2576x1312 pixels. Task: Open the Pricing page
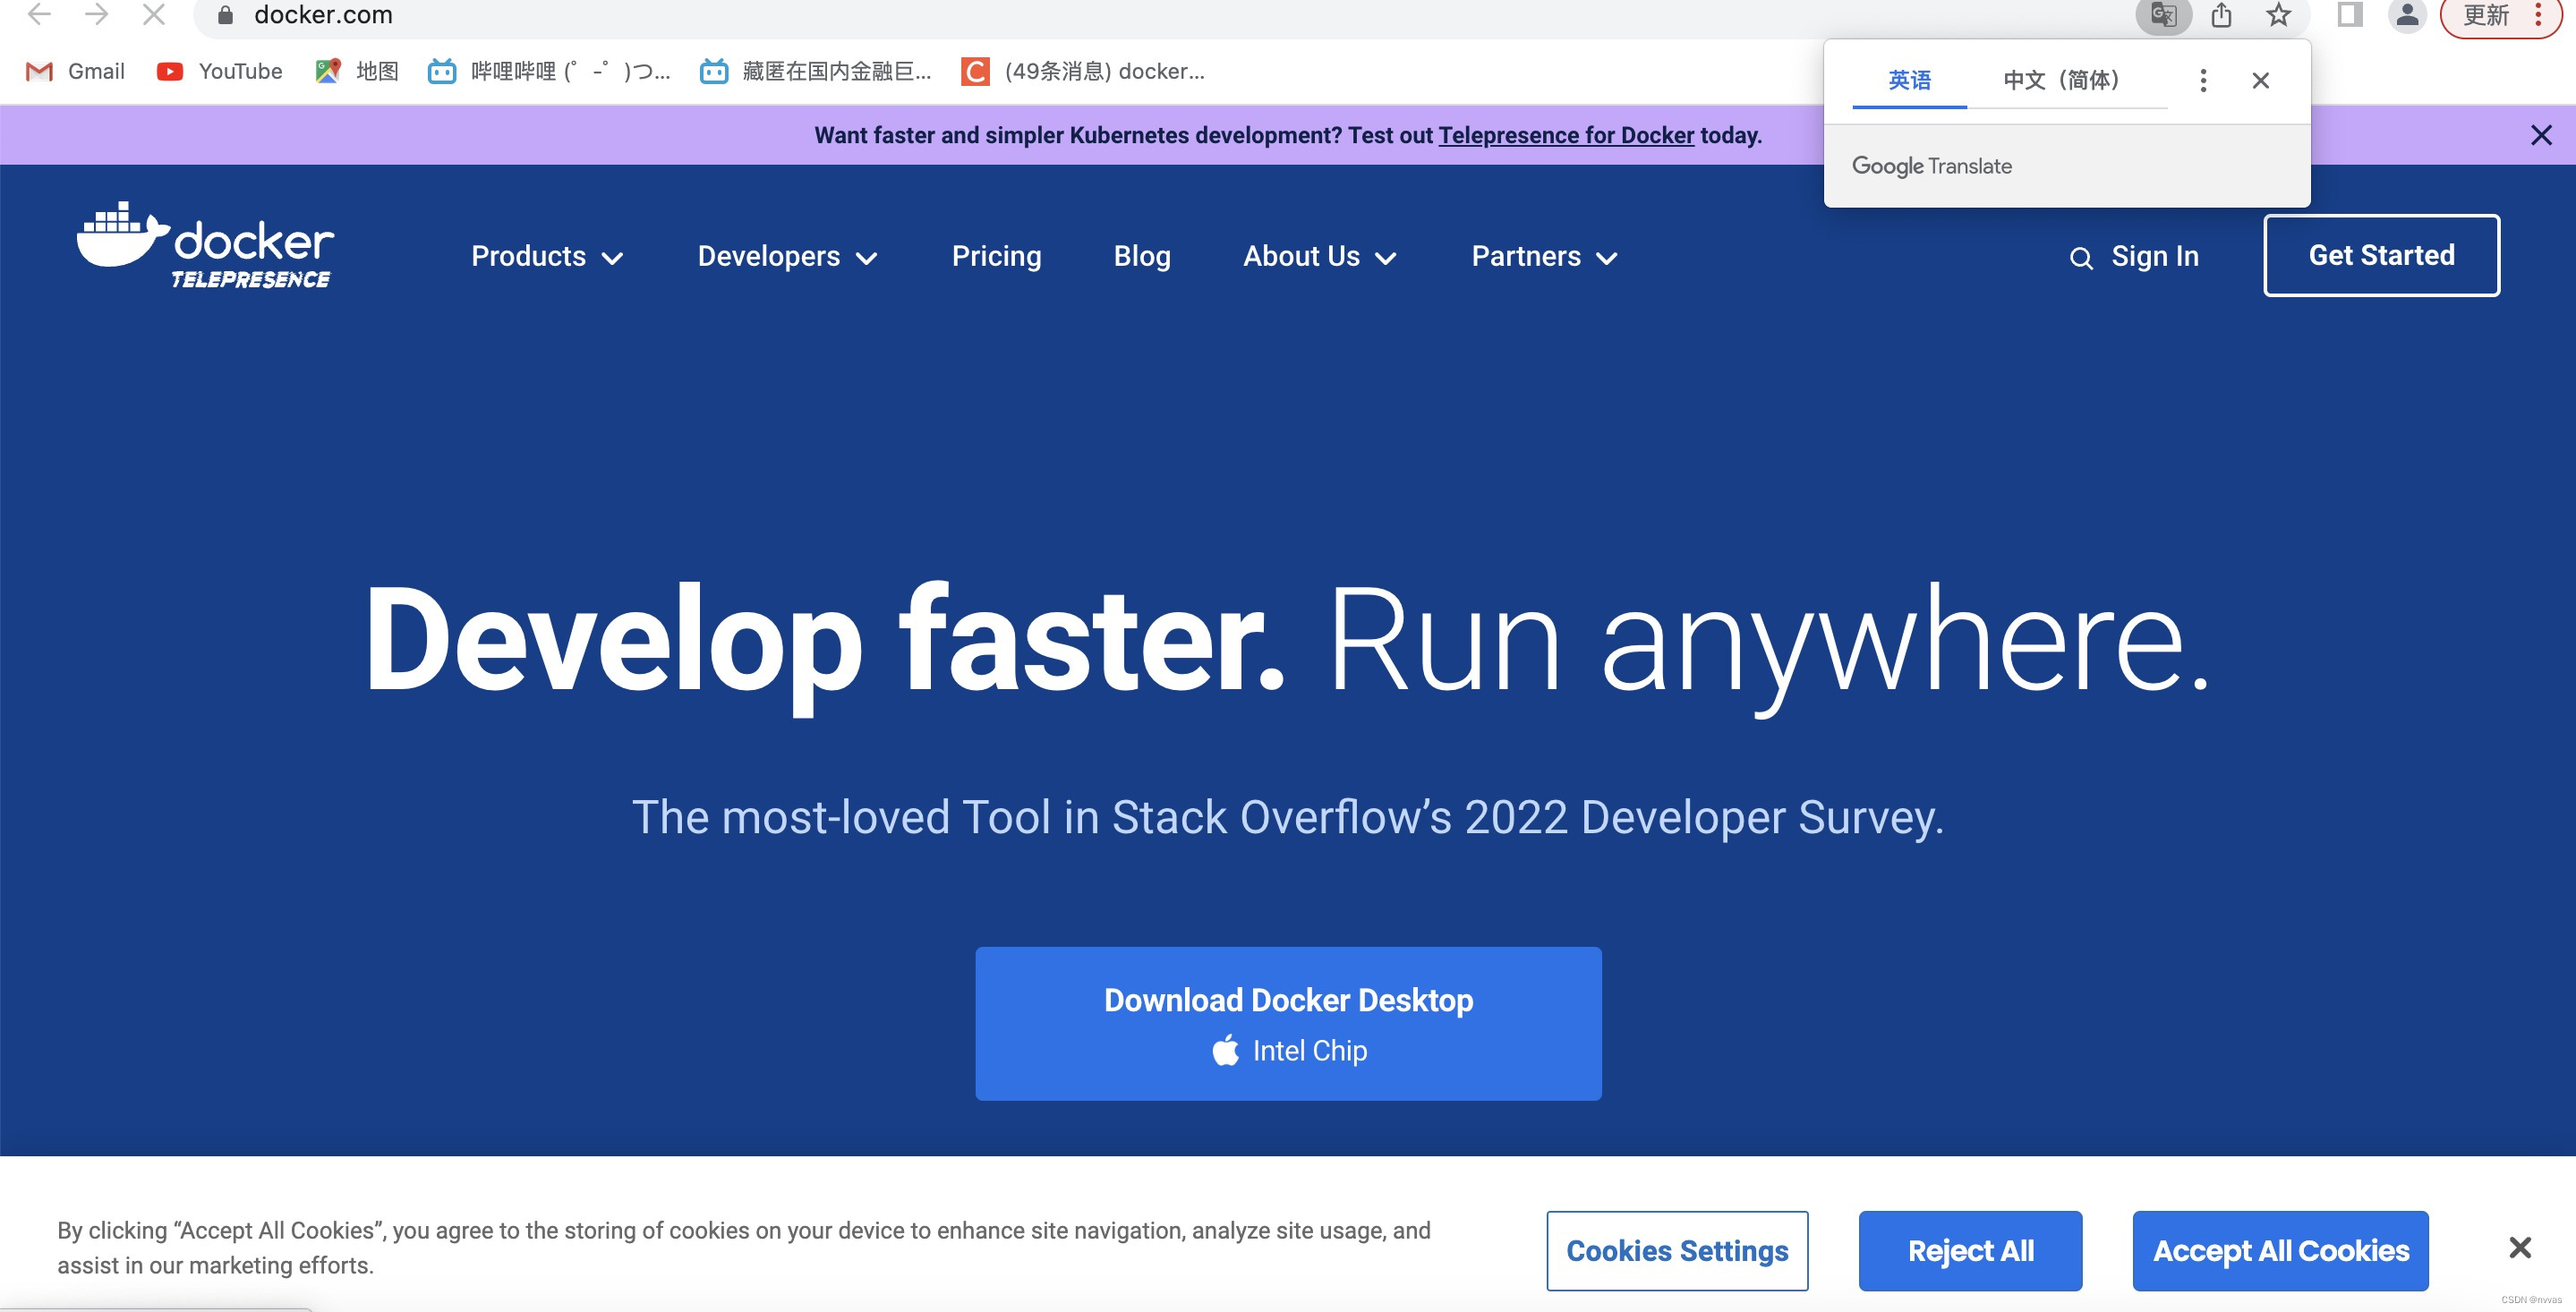[x=996, y=257]
